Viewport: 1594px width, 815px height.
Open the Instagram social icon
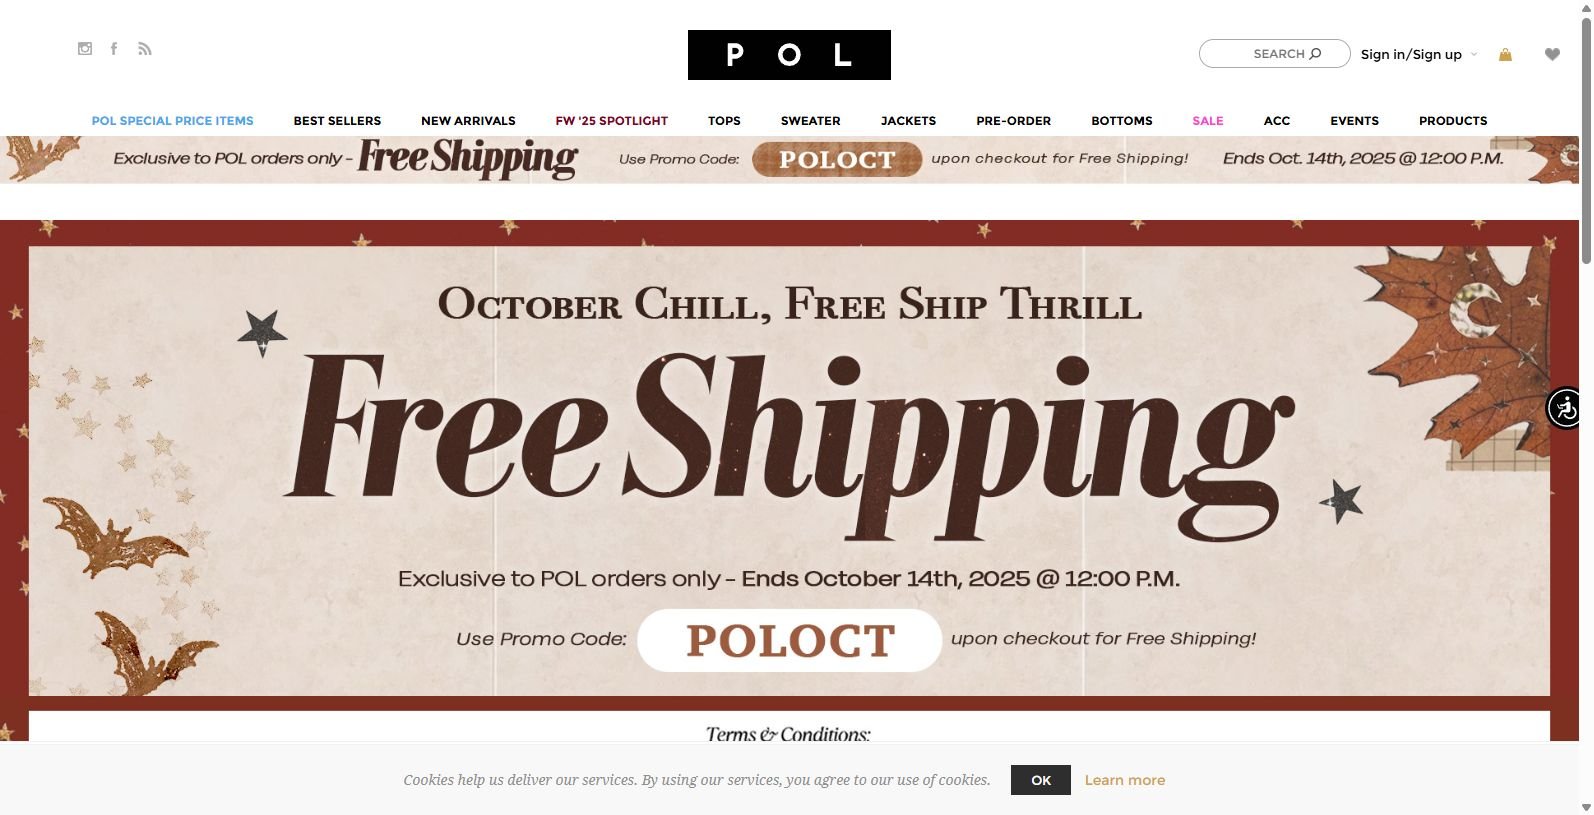[x=85, y=48]
